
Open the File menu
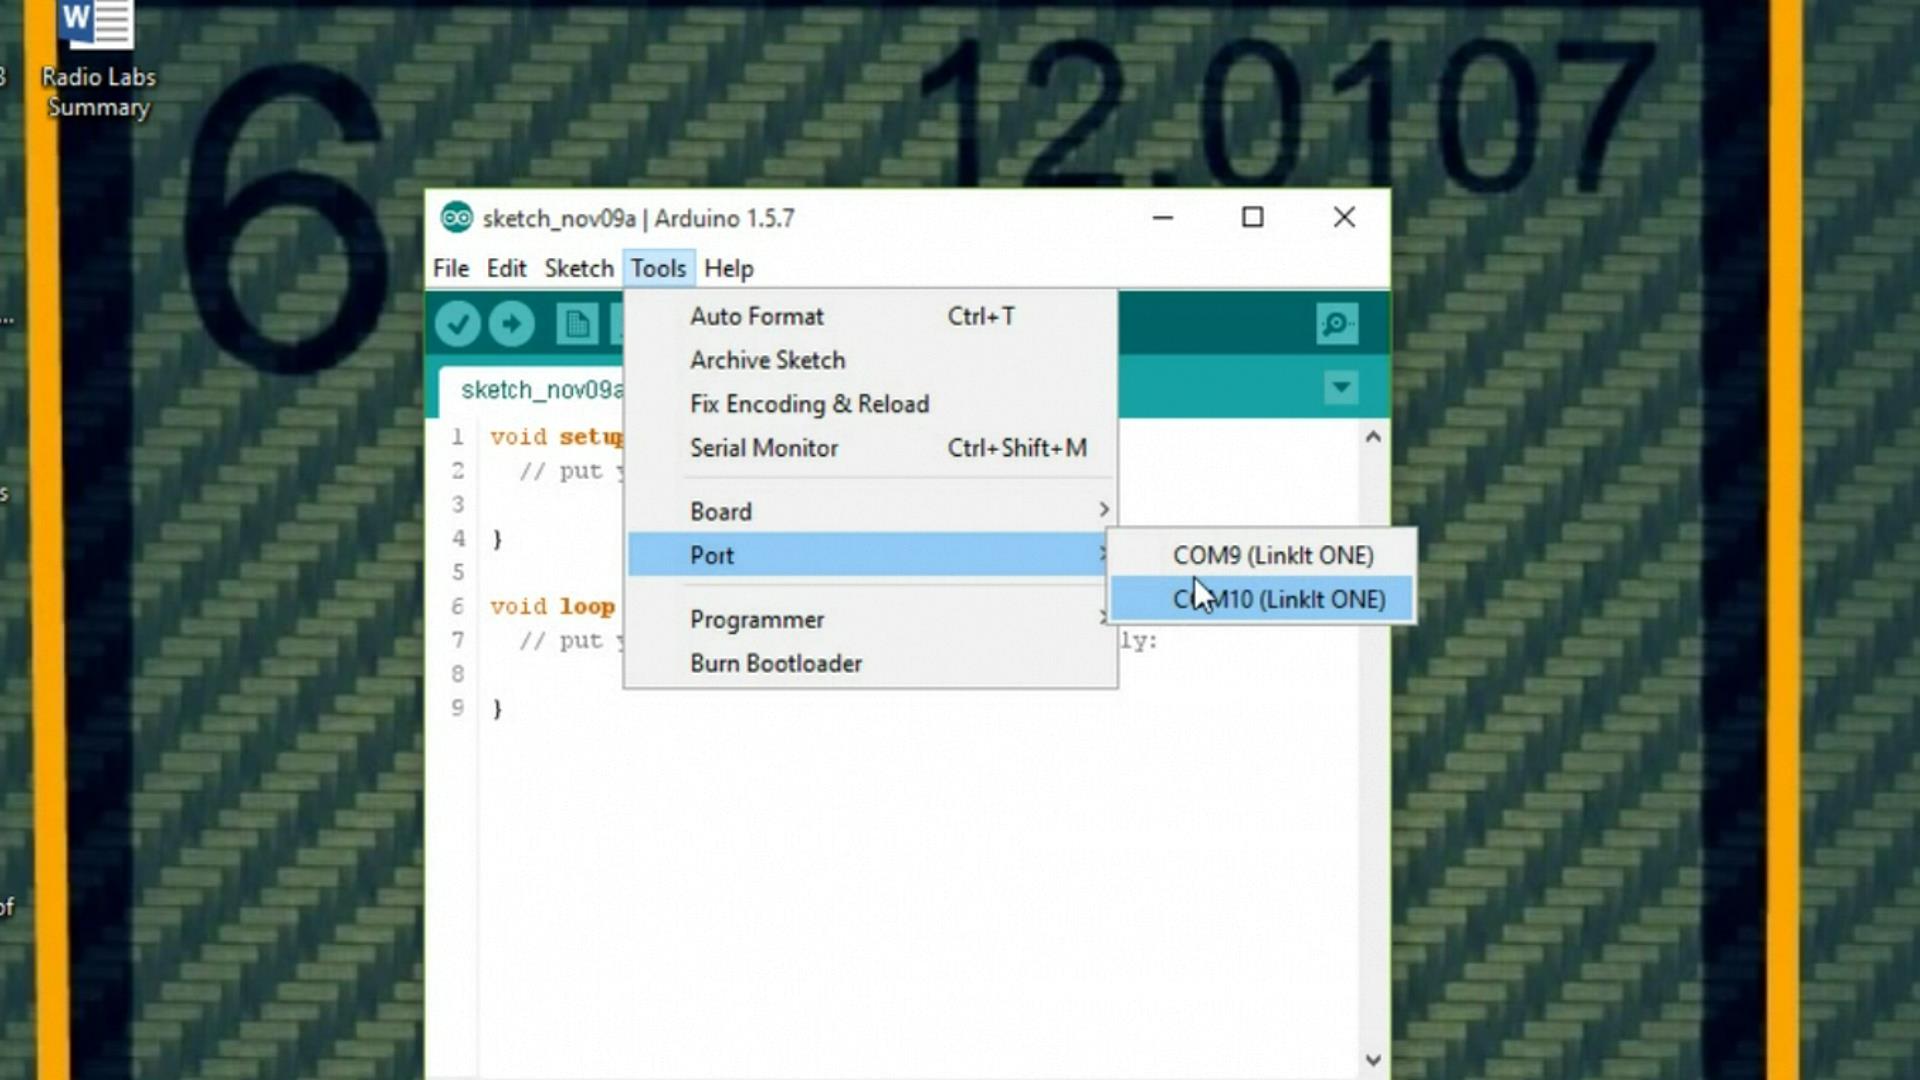pos(451,268)
